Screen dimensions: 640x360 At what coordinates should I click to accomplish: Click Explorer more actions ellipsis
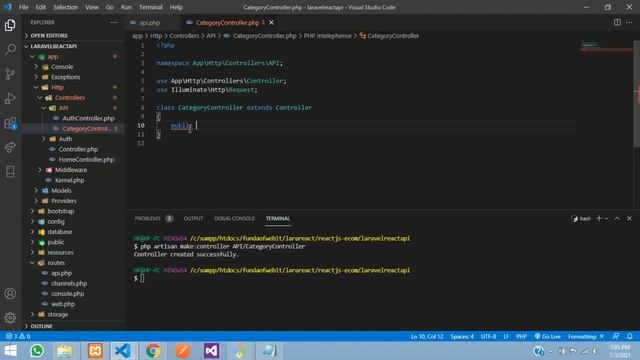pyautogui.click(x=114, y=22)
